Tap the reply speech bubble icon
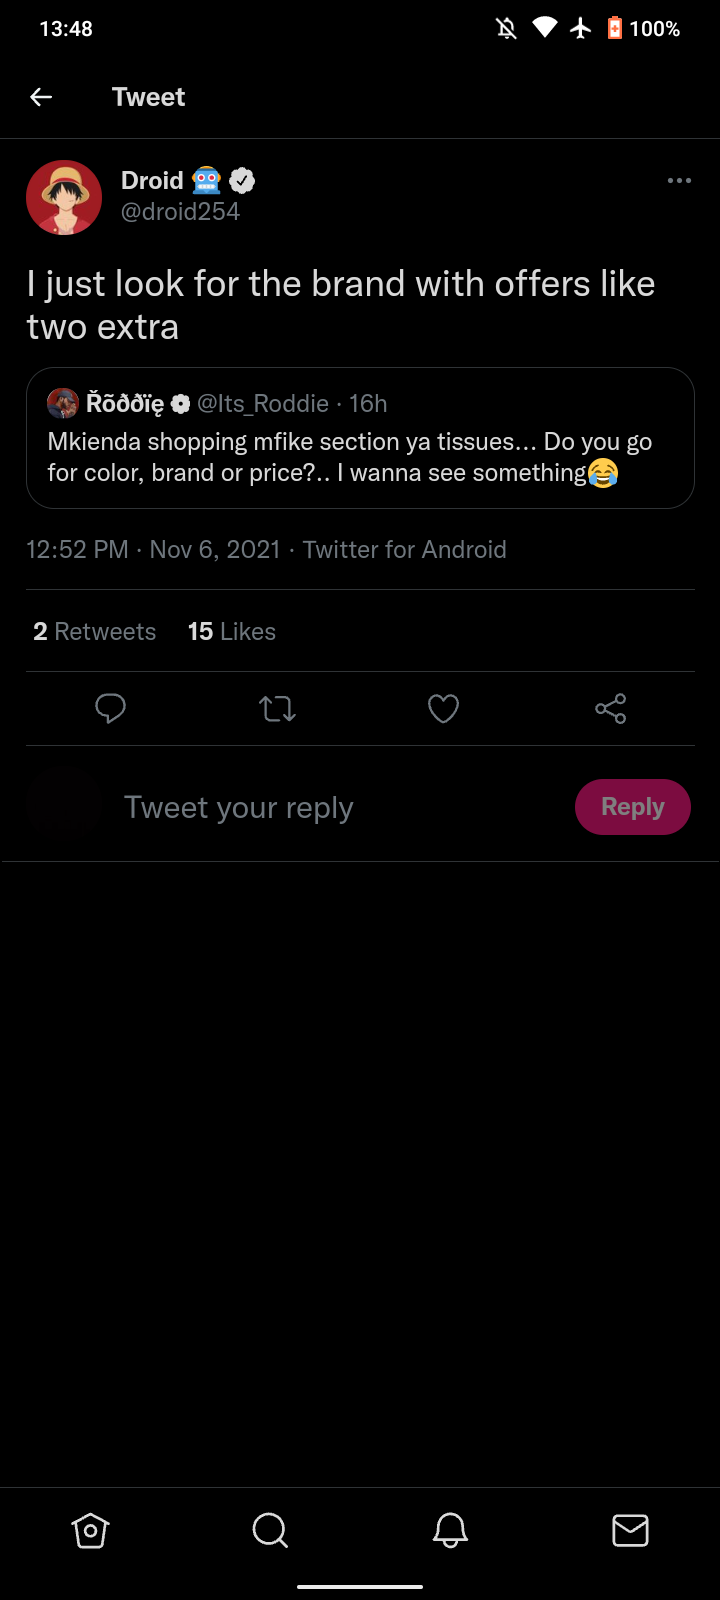The width and height of the screenshot is (720, 1600). point(110,709)
